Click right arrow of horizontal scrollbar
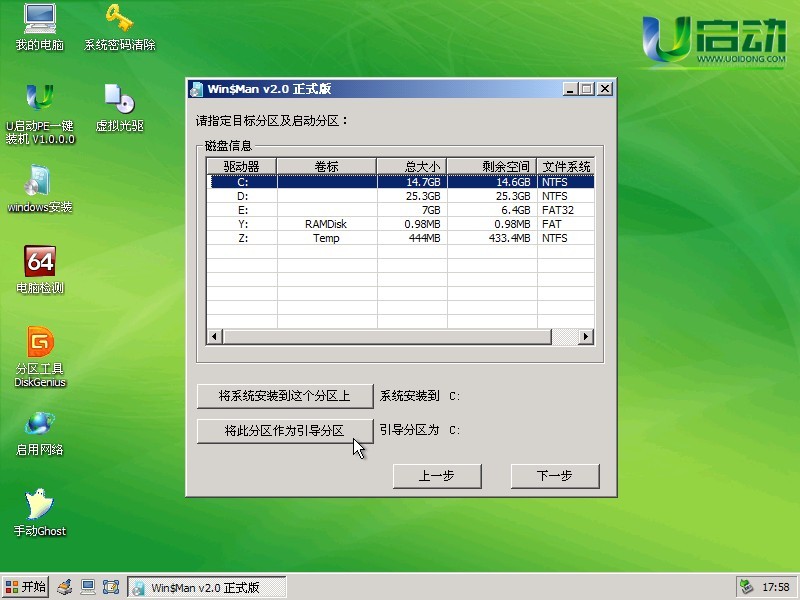 (x=586, y=337)
